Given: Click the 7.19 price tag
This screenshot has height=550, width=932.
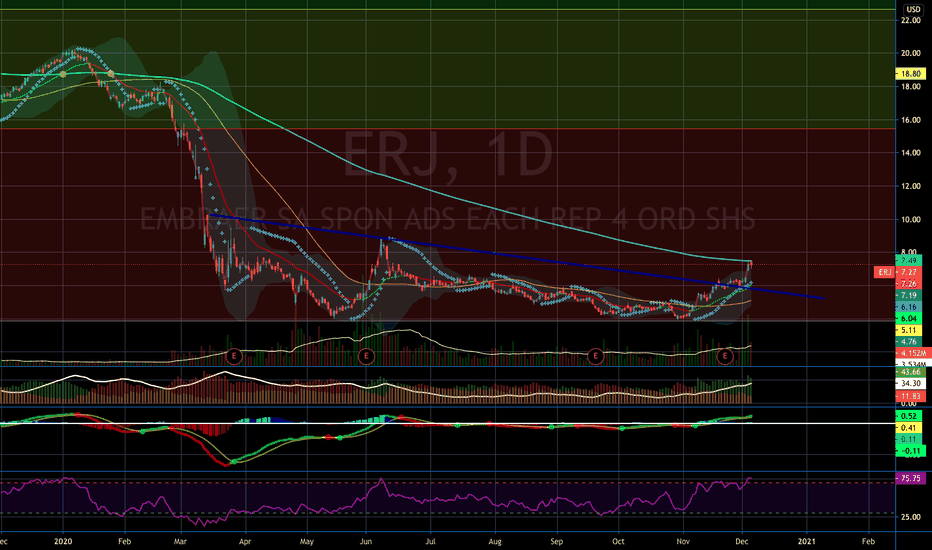Looking at the screenshot, I should [x=909, y=296].
